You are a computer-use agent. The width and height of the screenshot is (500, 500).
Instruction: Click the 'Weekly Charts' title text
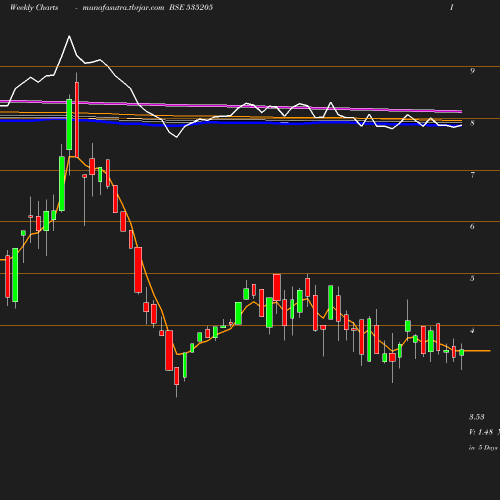click(34, 7)
